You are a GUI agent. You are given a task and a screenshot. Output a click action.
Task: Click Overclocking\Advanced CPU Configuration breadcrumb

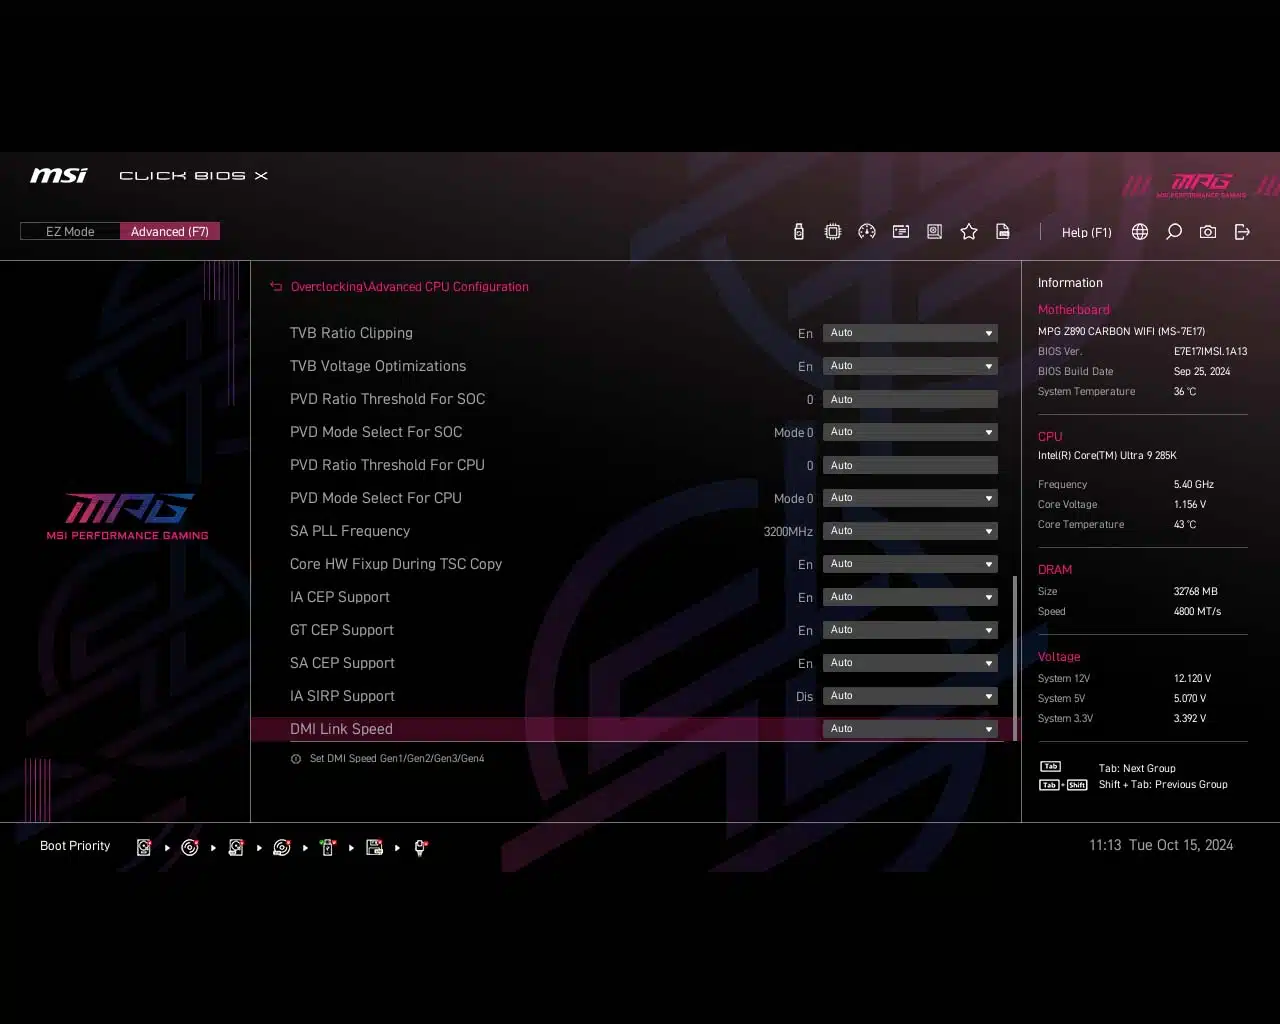tap(410, 287)
